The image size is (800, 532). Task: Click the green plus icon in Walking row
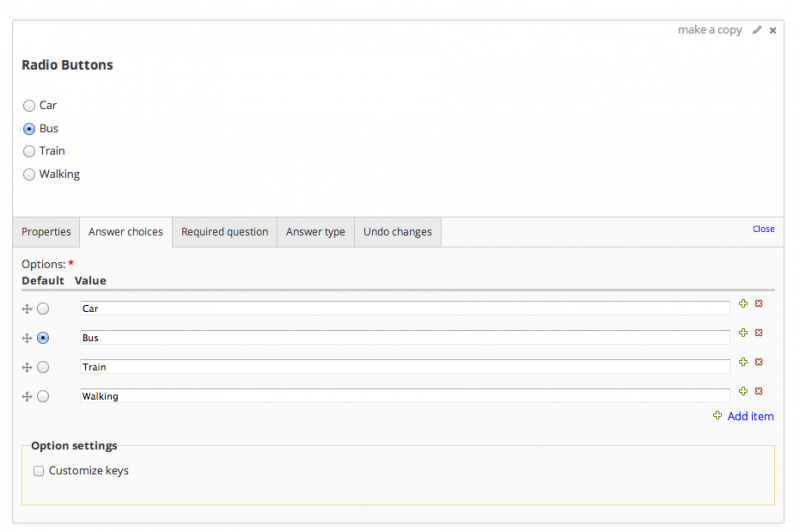pyautogui.click(x=743, y=391)
